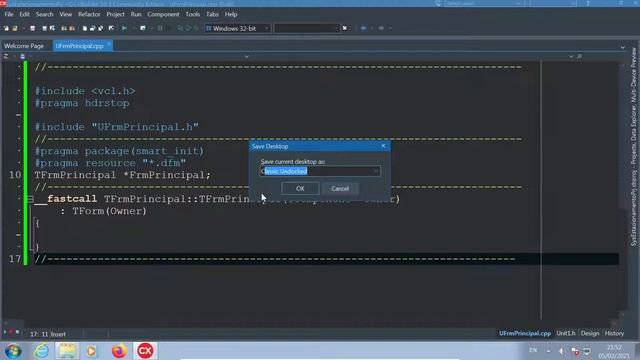
Task: Click the forward navigation arrow icon
Action: coord(381,28)
